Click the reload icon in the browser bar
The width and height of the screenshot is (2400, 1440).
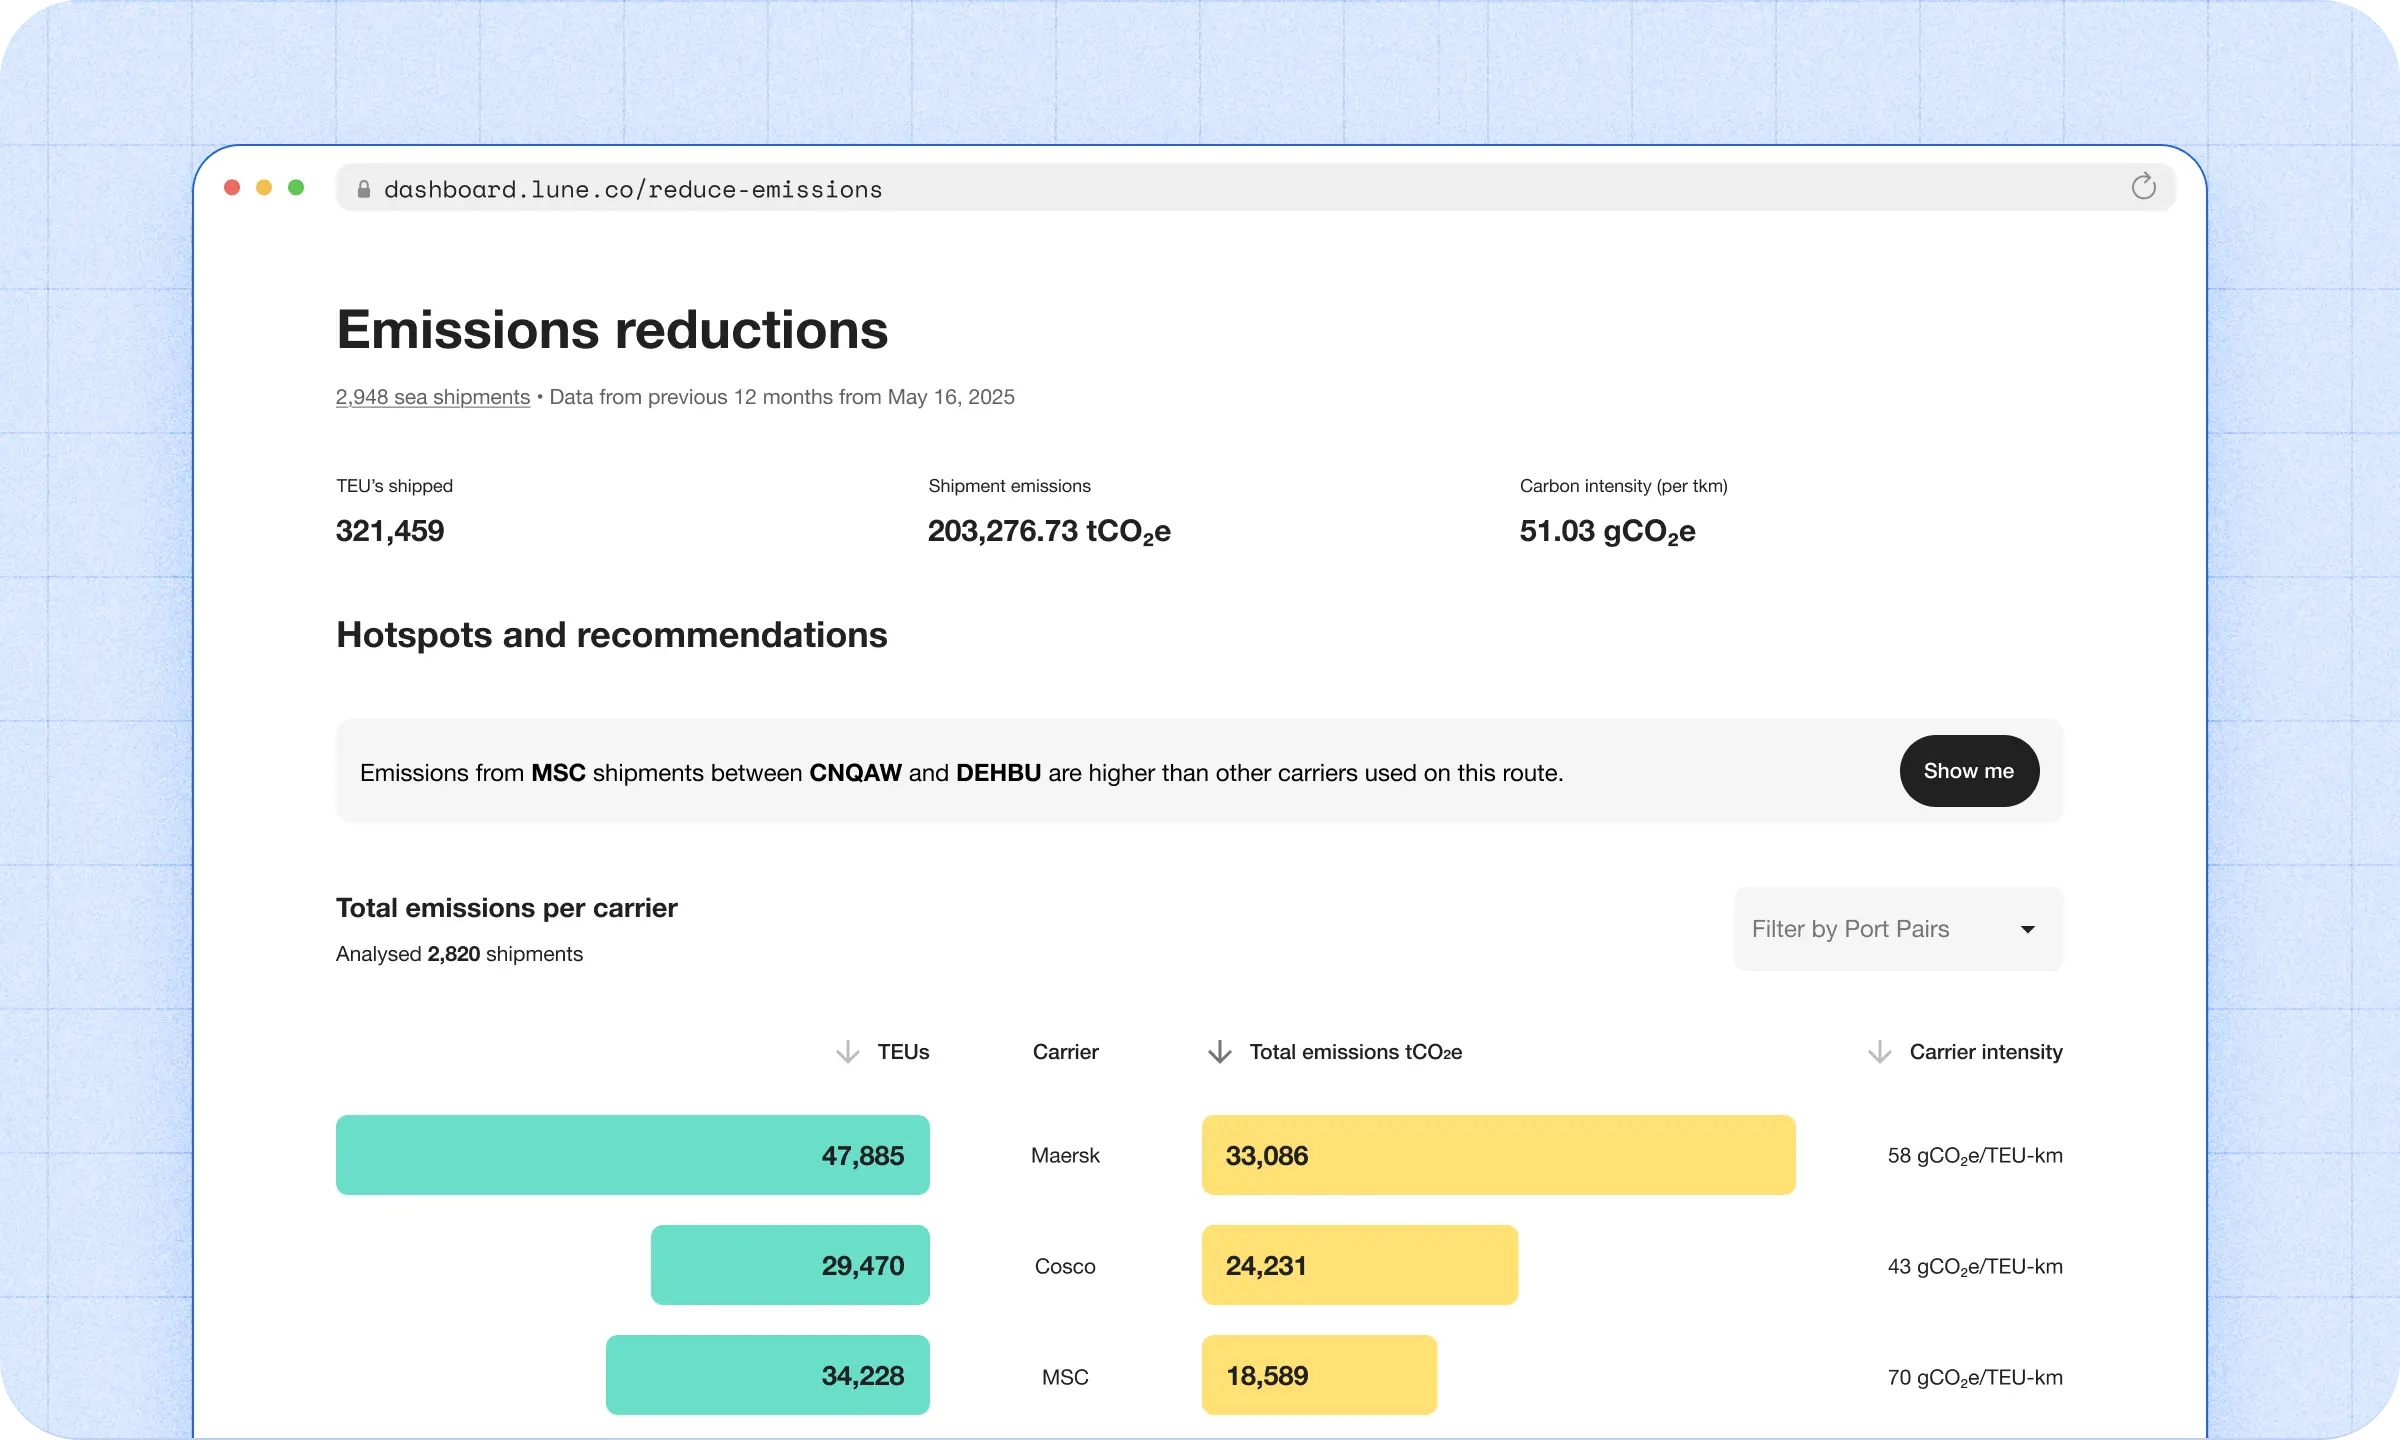click(x=2143, y=187)
